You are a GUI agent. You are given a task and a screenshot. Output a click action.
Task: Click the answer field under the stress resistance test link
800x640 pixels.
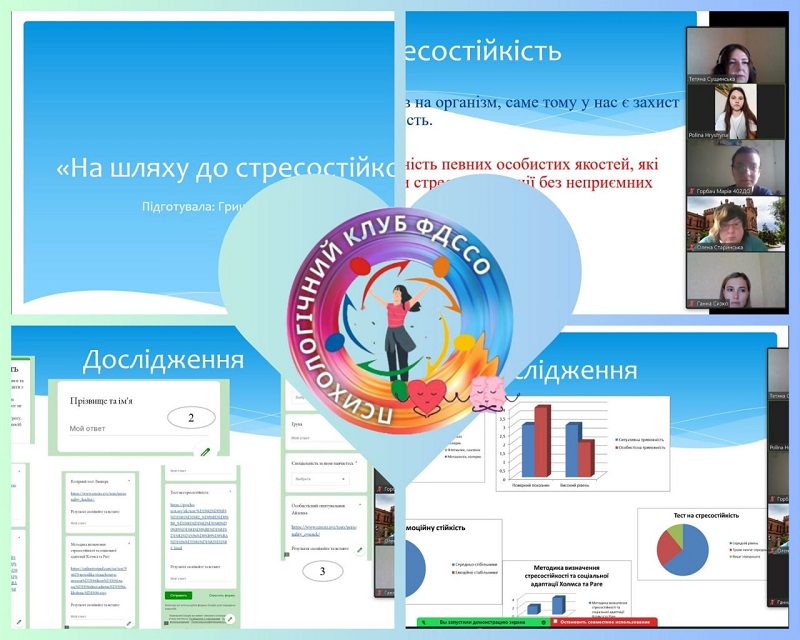199,579
